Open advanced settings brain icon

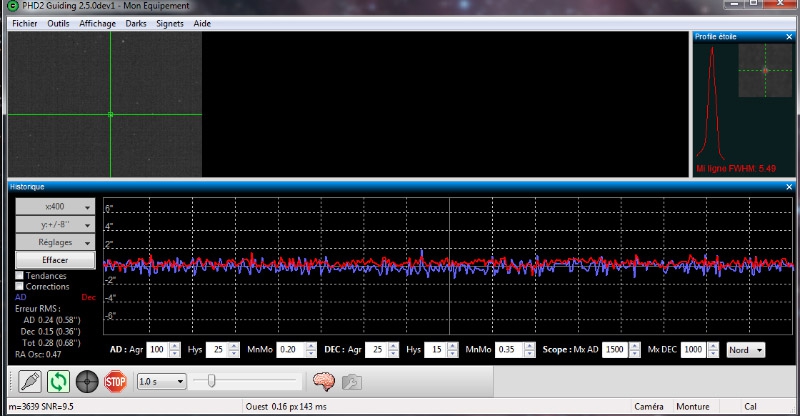(x=324, y=381)
